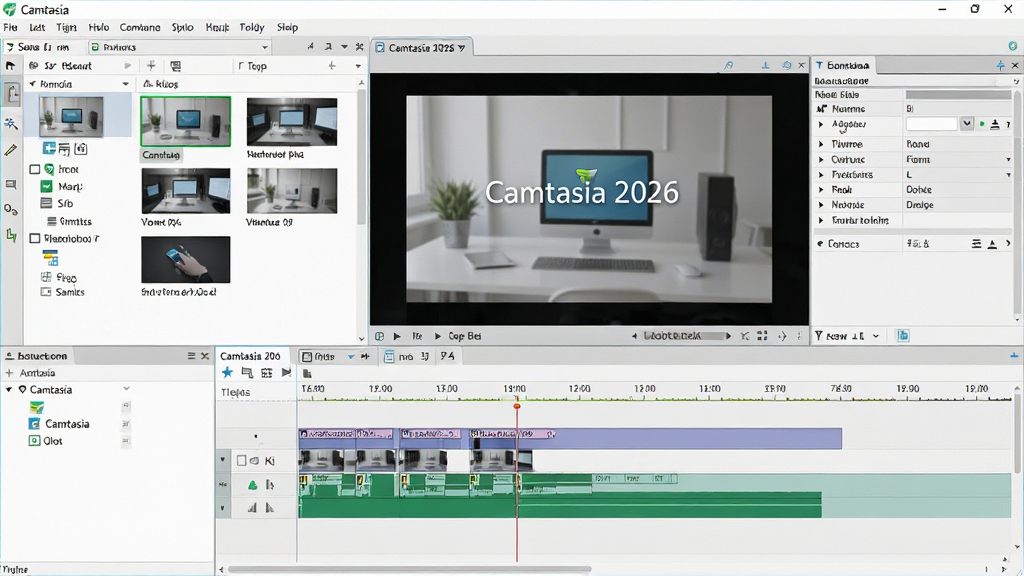
Task: Collapse the Camtasia node in project tree
Action: 9,389
